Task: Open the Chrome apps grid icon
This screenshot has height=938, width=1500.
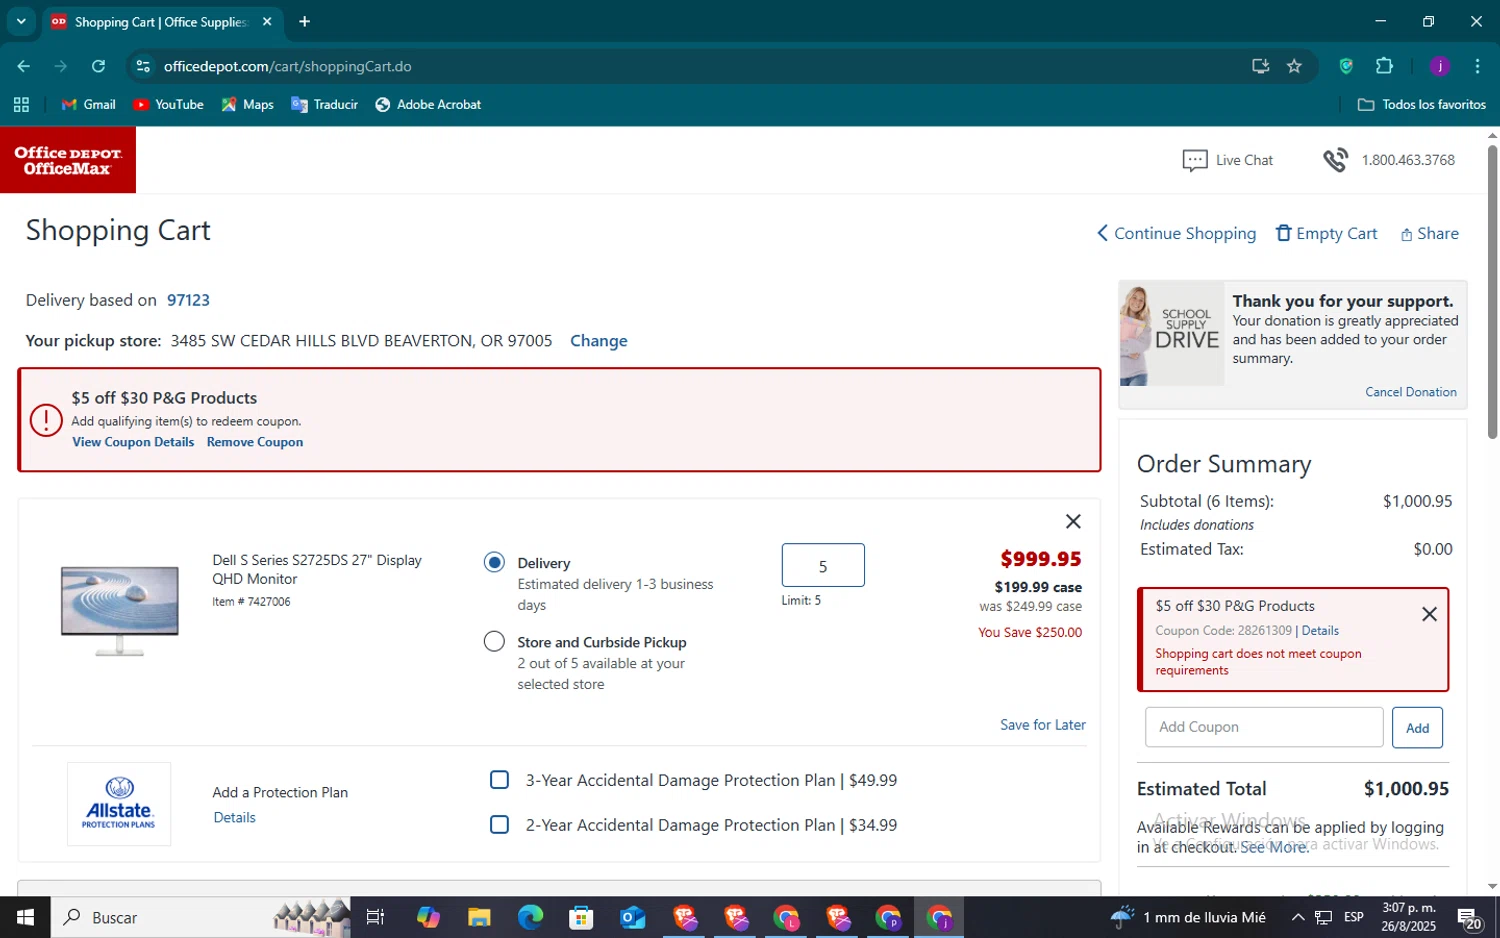Action: (21, 104)
